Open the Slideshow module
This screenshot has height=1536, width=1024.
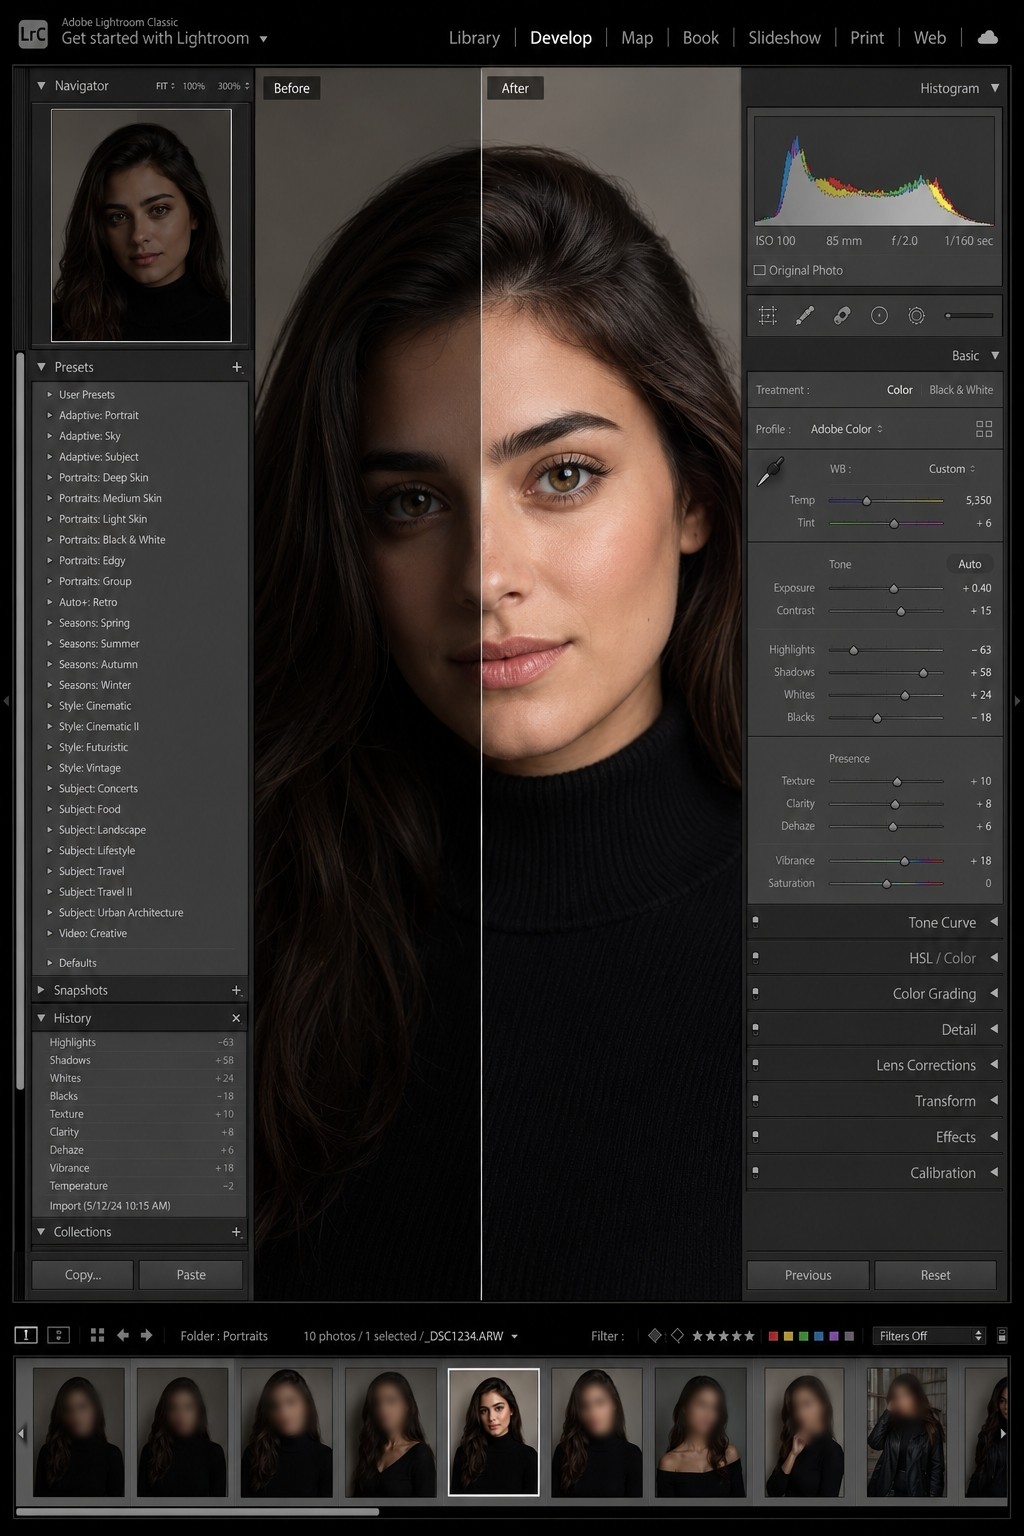[784, 37]
